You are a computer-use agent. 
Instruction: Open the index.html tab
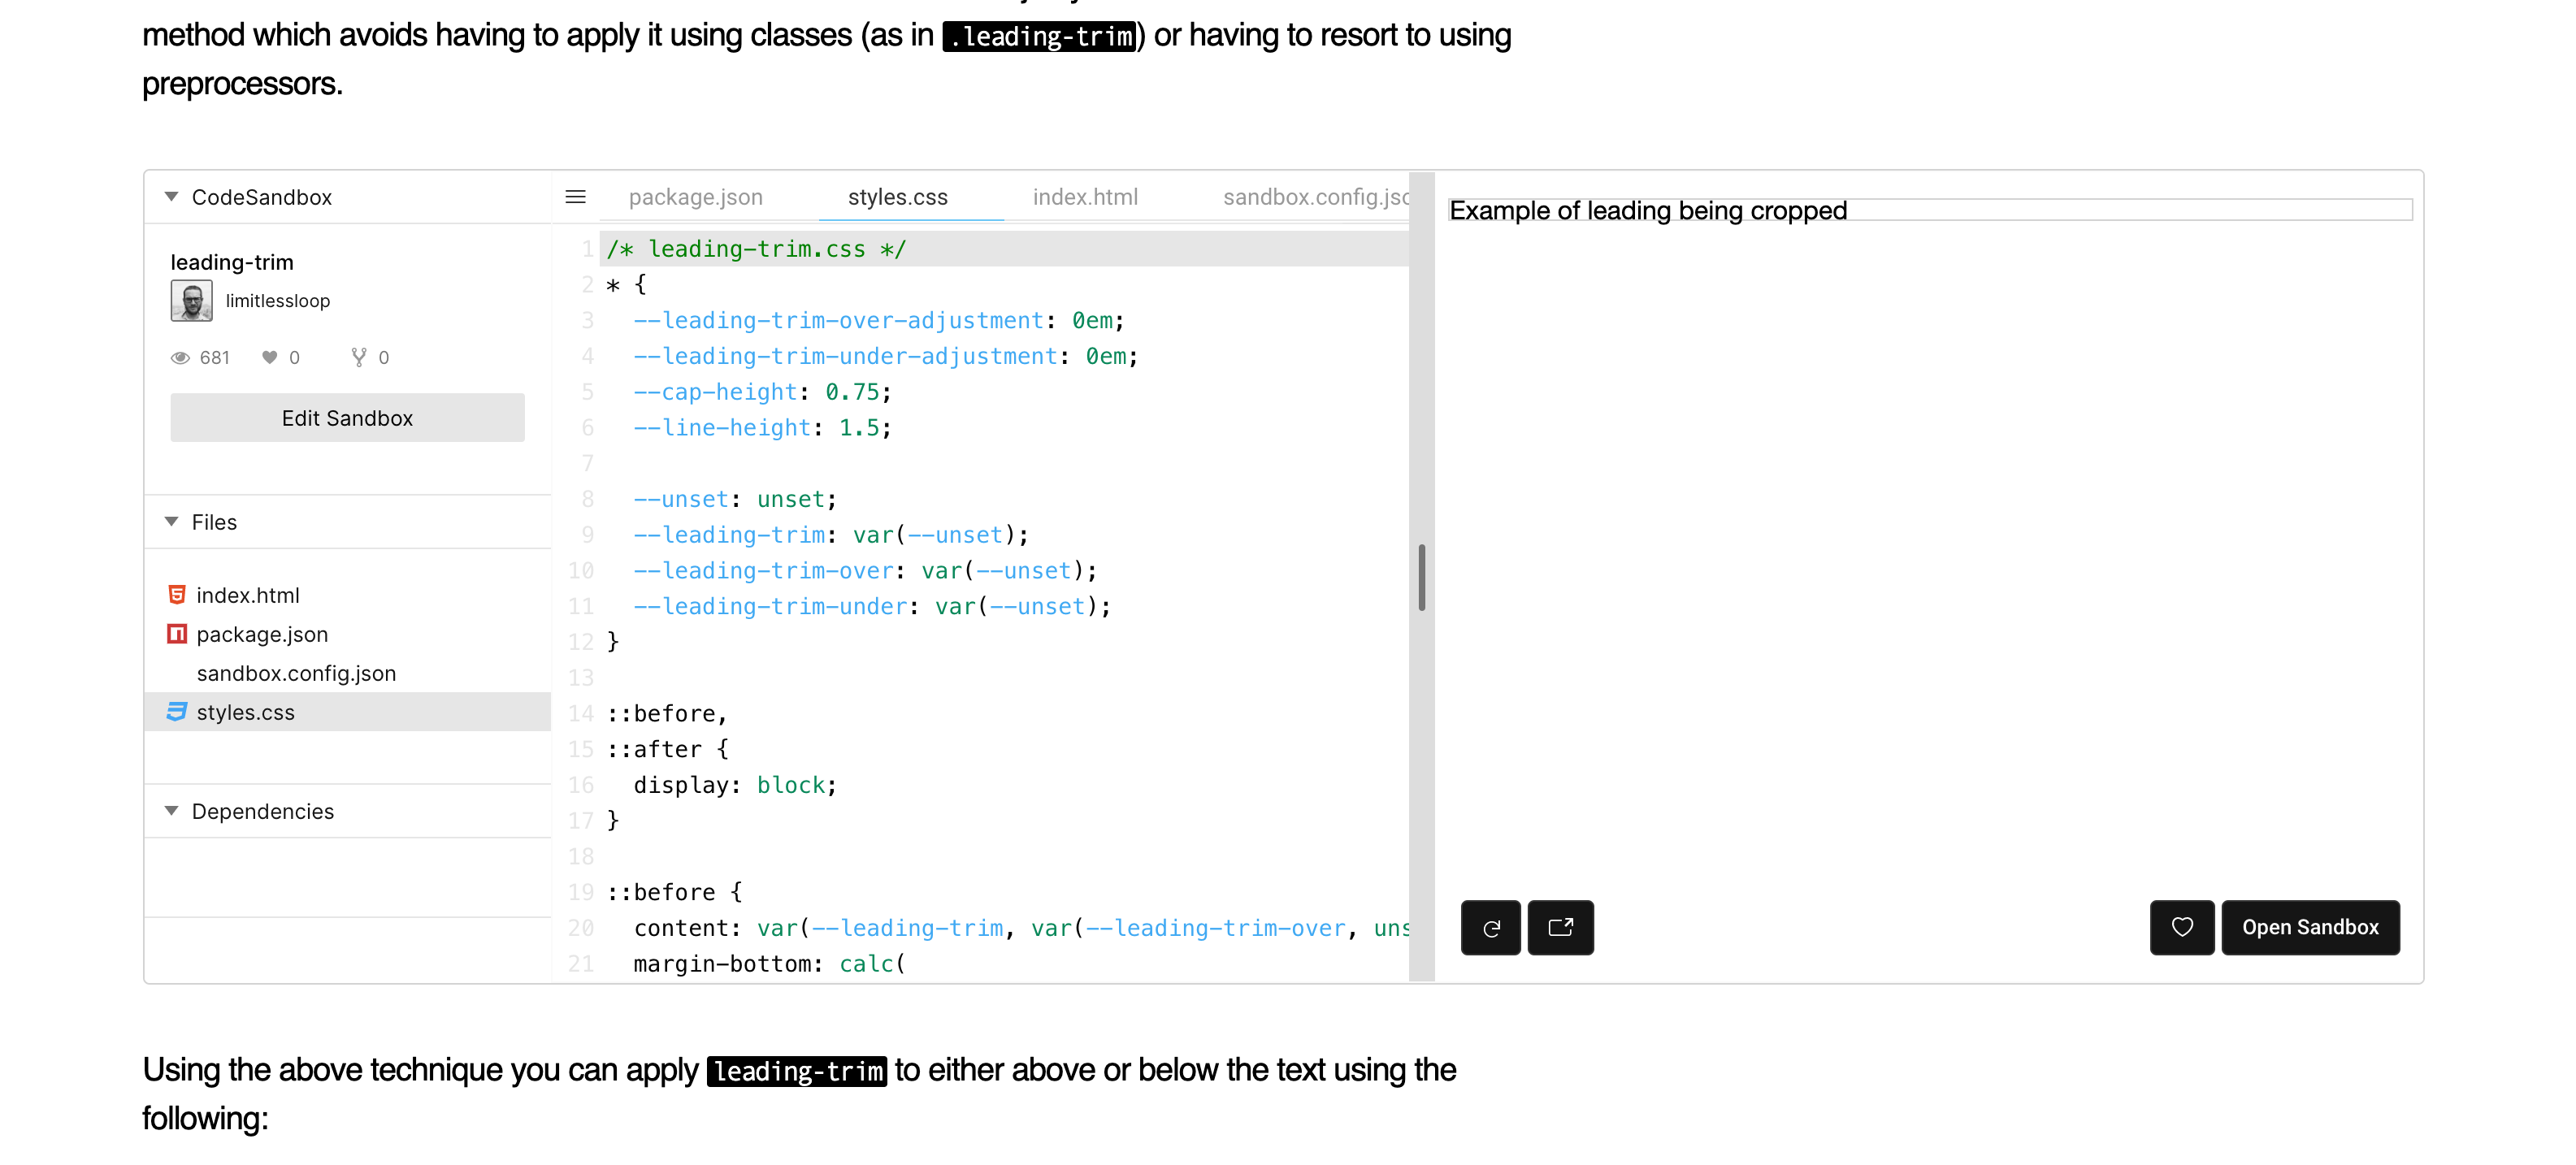pyautogui.click(x=1085, y=197)
